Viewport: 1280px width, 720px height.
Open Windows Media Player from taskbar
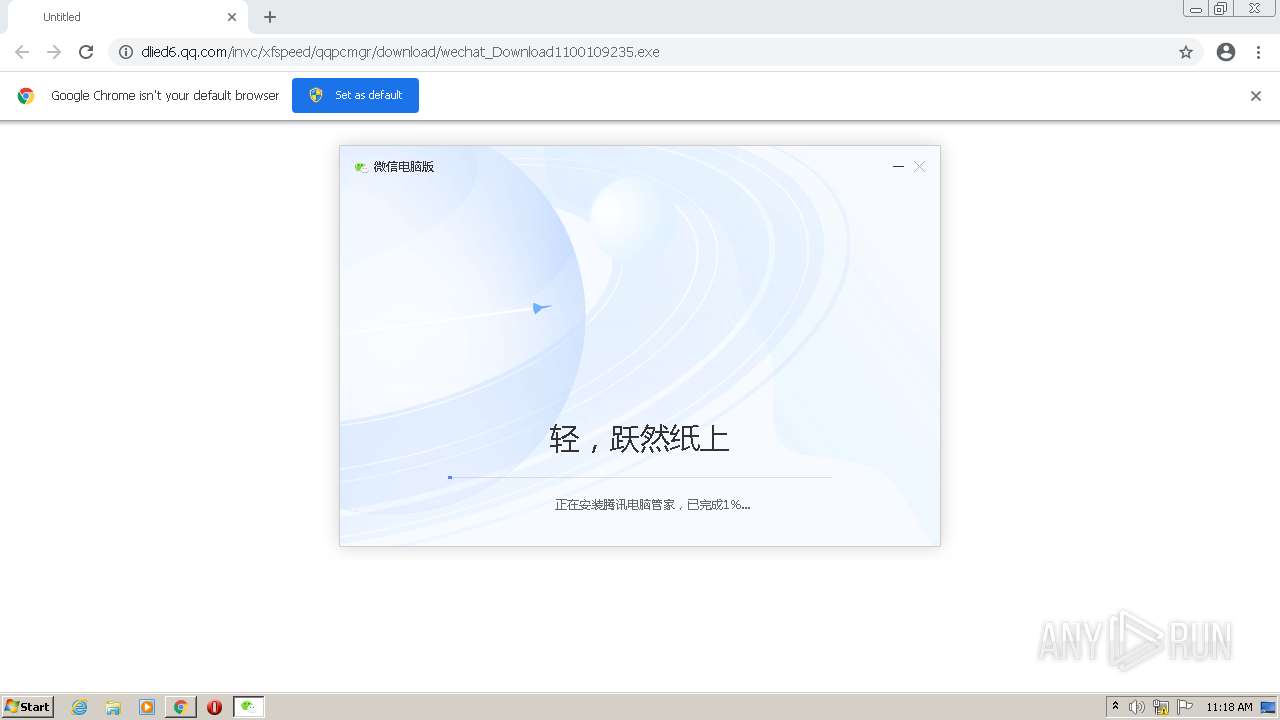click(147, 707)
